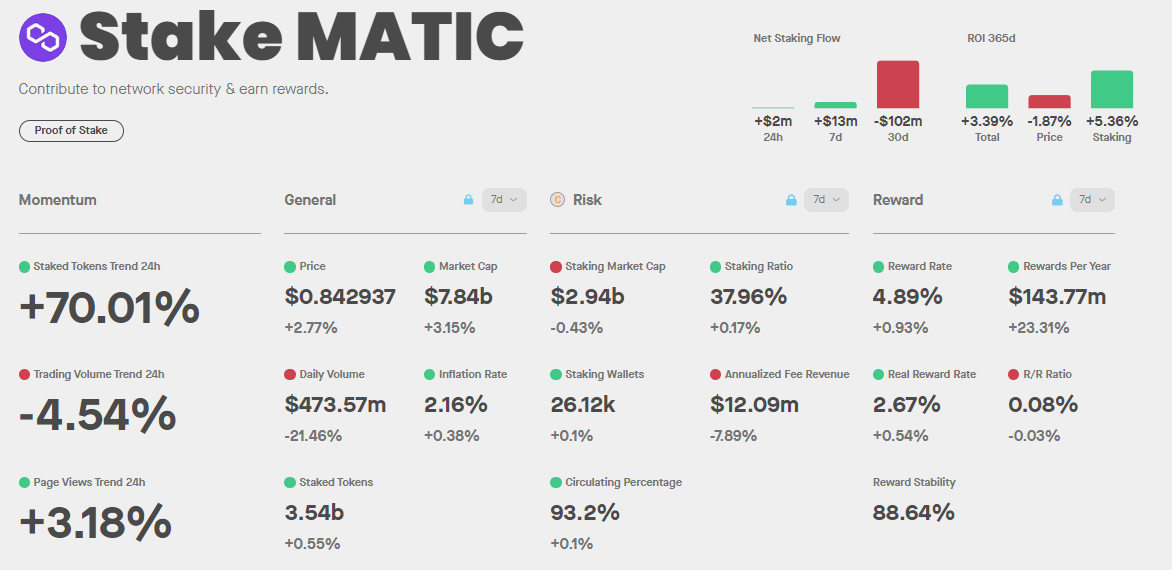Select the Reward section header
The width and height of the screenshot is (1172, 570).
pos(898,200)
